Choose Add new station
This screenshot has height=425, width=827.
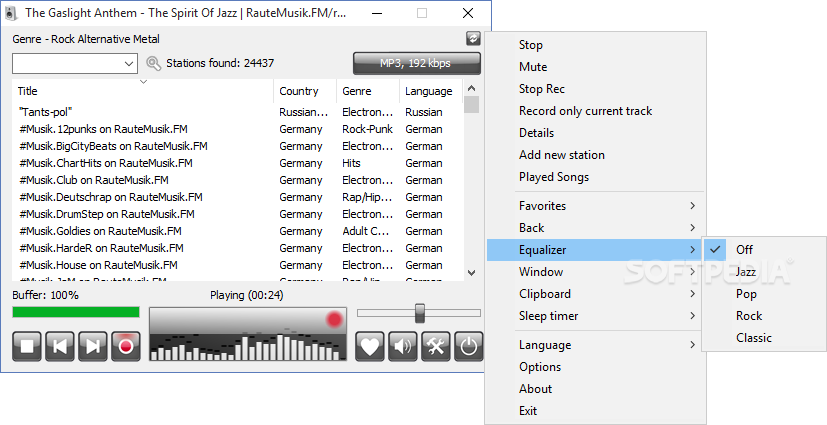click(595, 155)
